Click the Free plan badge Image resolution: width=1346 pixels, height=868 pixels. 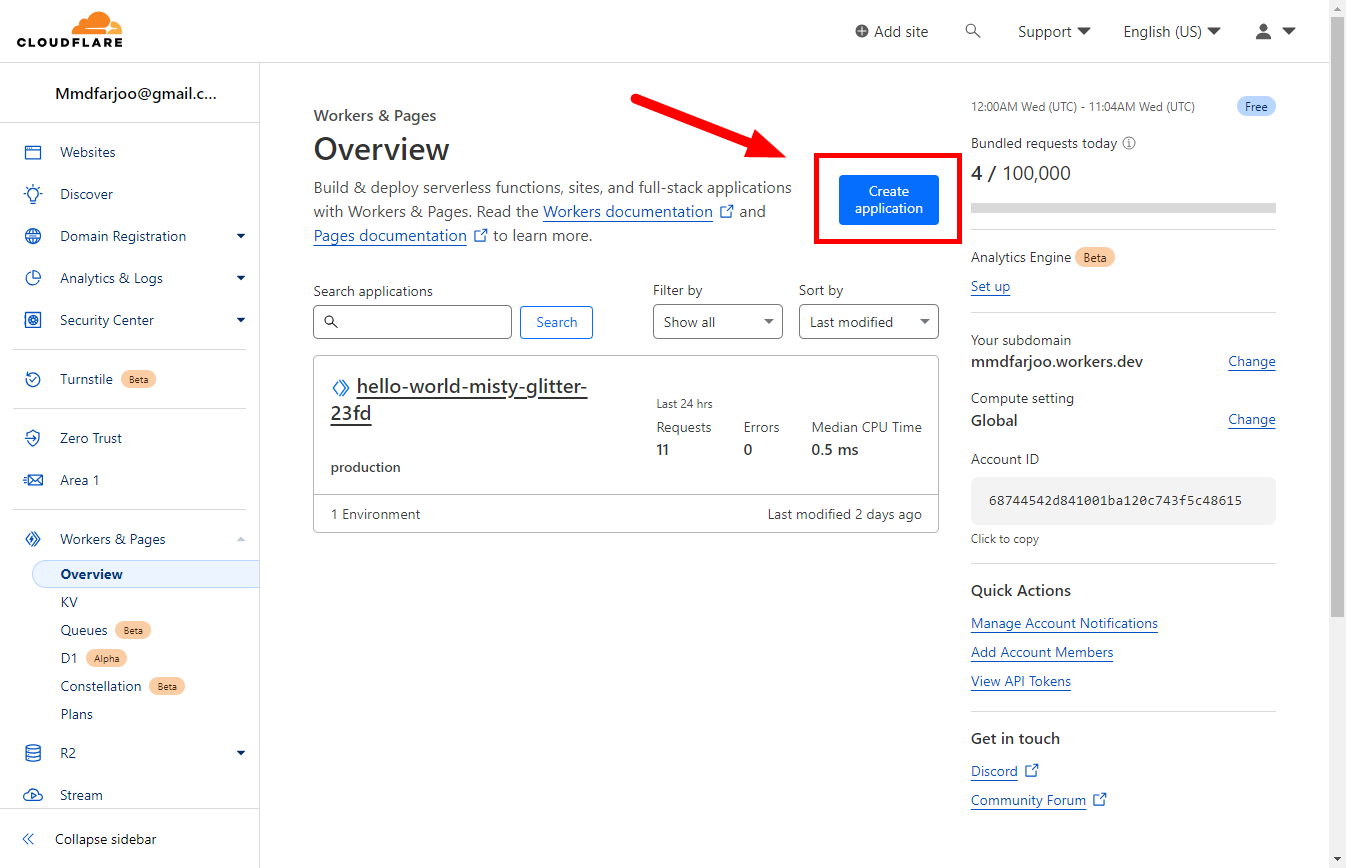click(x=1256, y=106)
